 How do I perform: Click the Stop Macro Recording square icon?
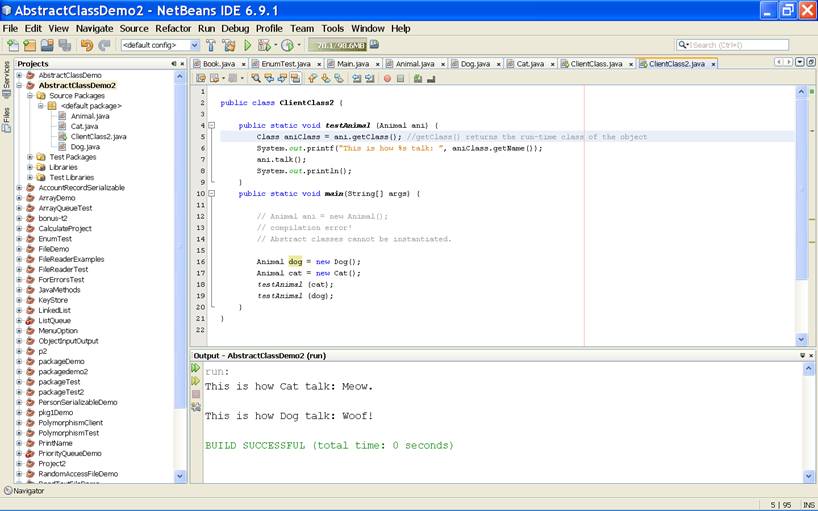(400, 78)
